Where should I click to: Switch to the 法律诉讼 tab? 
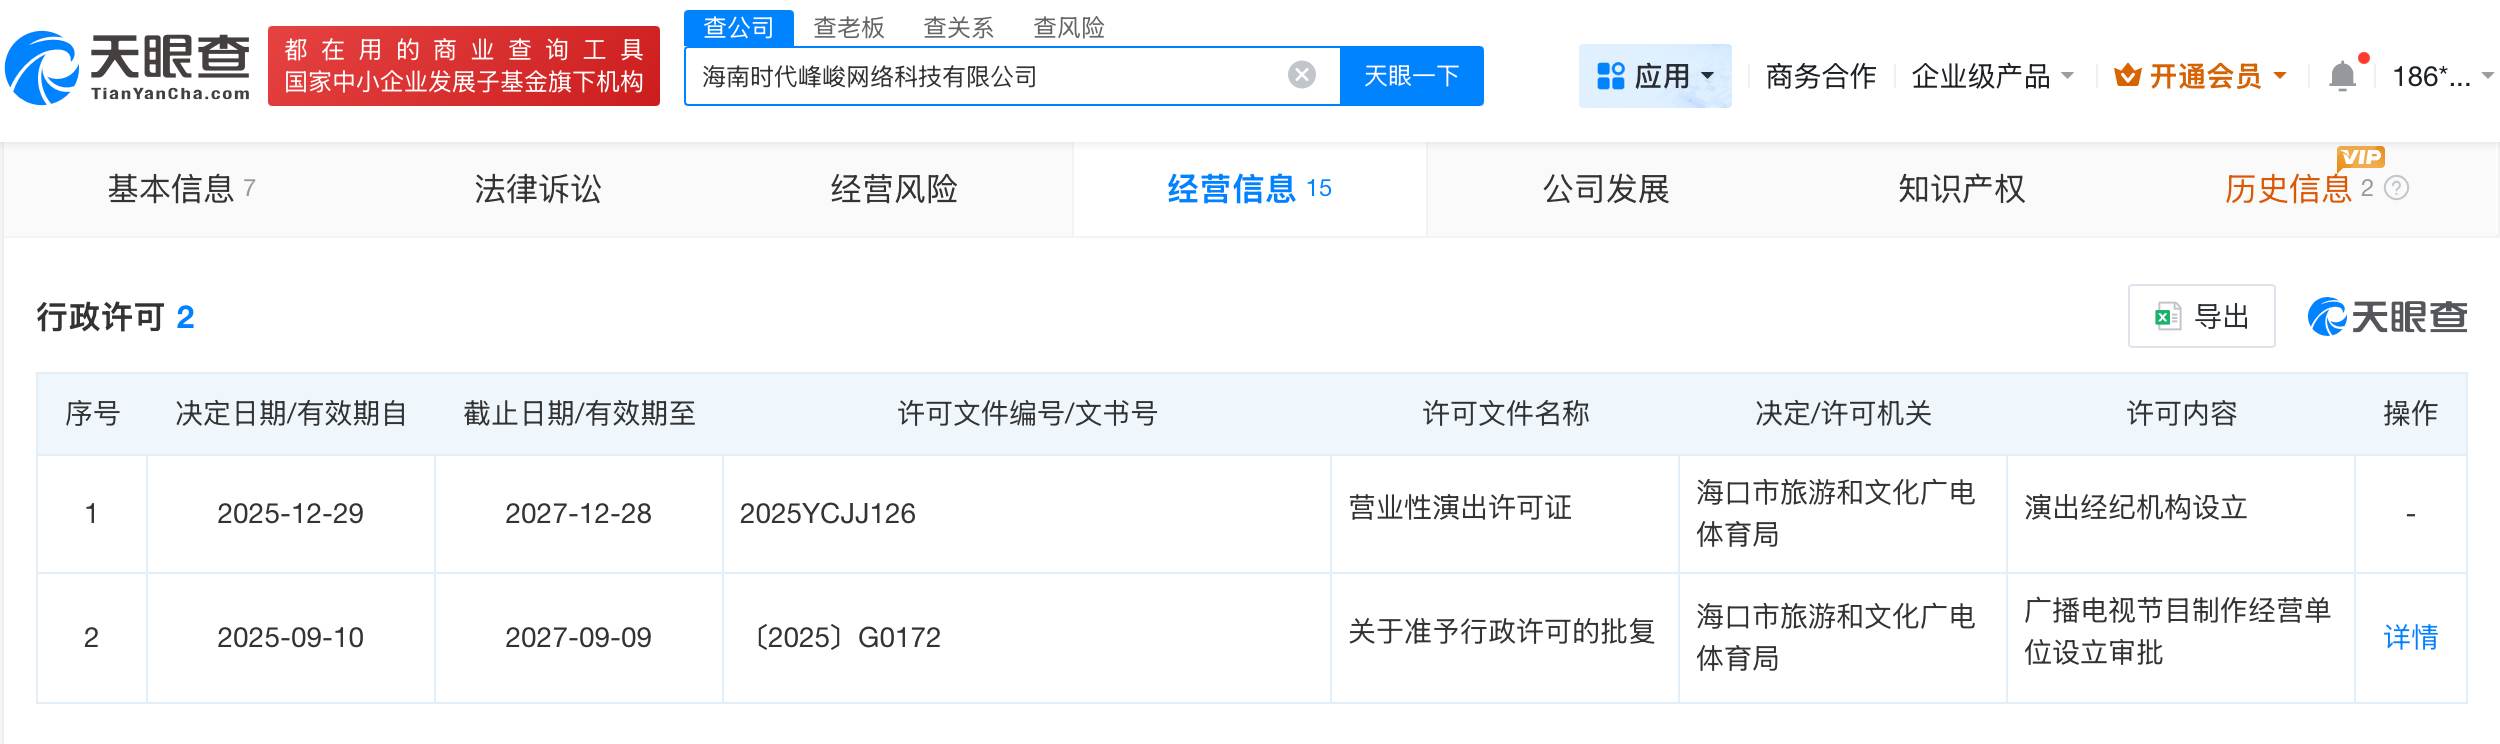coord(538,189)
